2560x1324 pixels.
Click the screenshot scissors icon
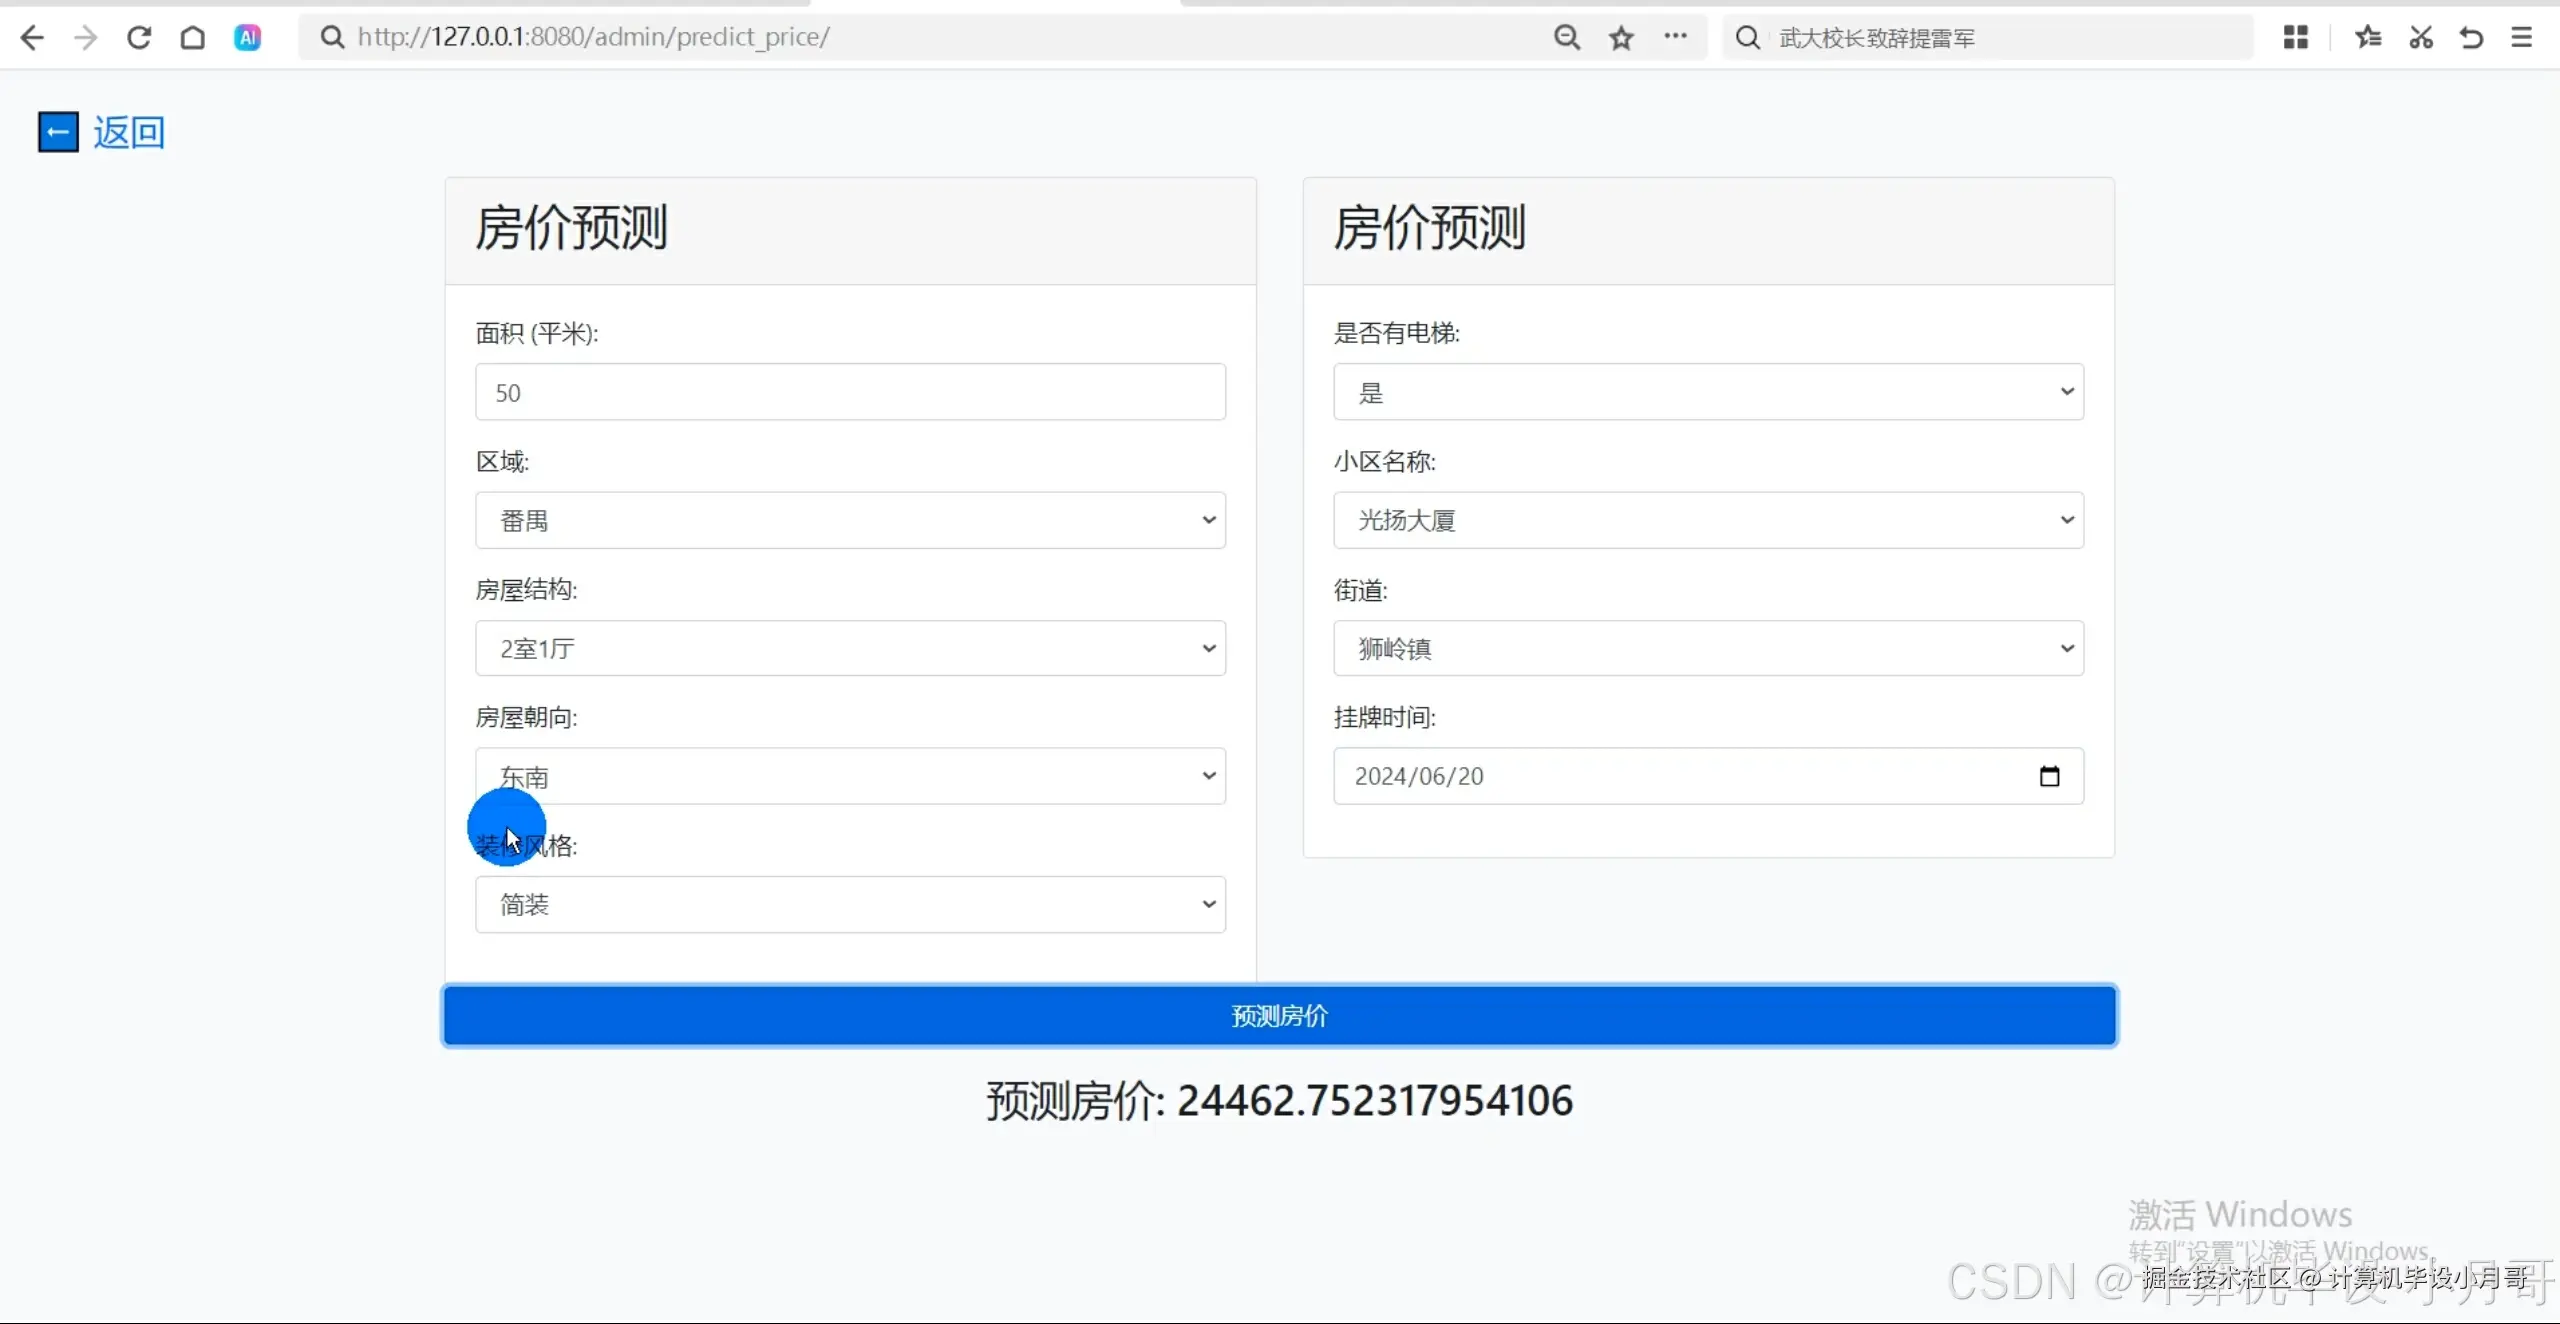point(2420,37)
